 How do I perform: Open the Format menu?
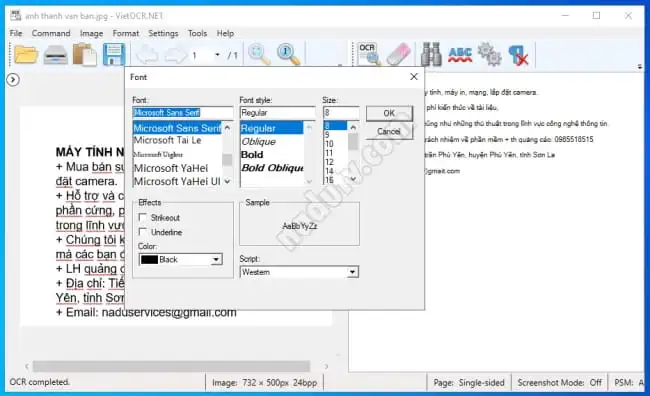(126, 33)
